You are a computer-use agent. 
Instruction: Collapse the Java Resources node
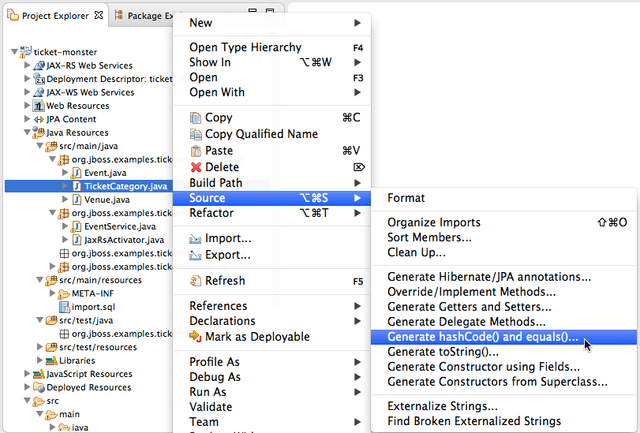pyautogui.click(x=27, y=133)
